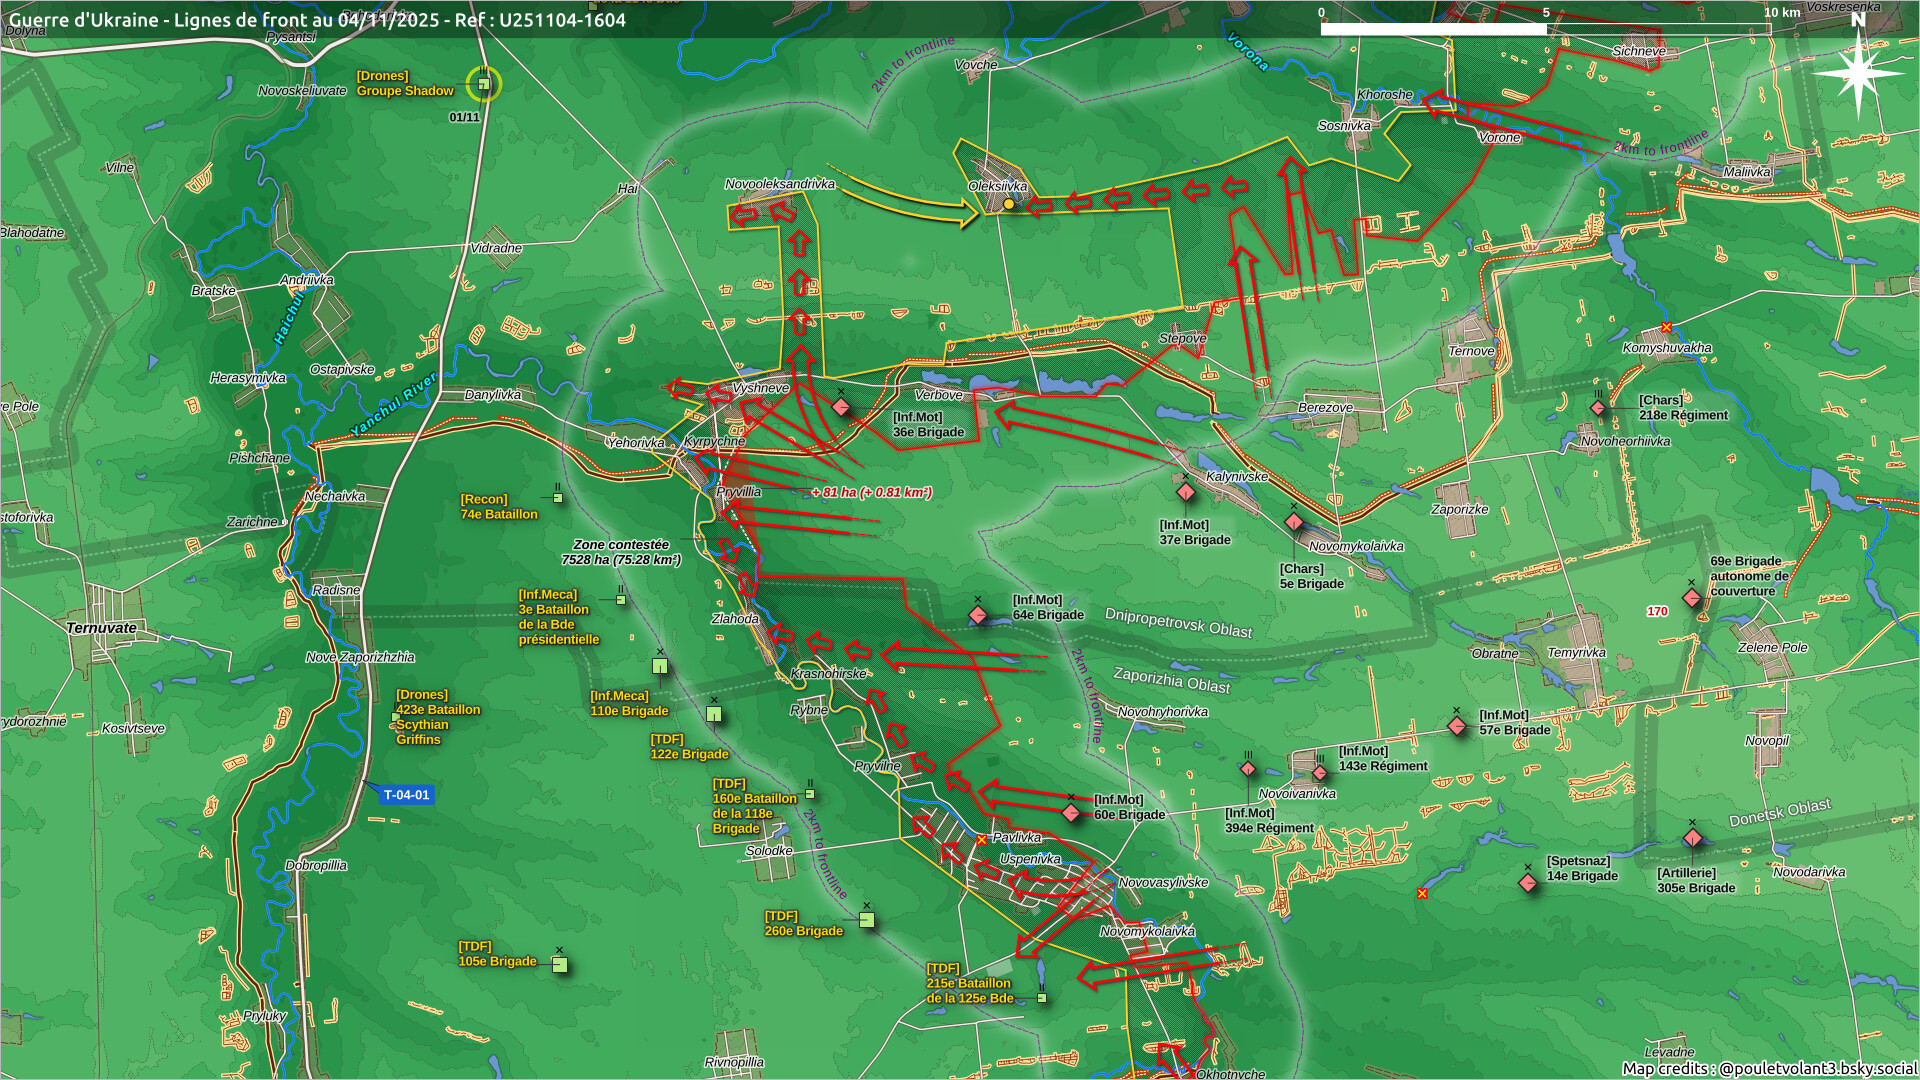This screenshot has width=1920, height=1080.
Task: Click the Groupe Shadow drone unit marker
Action: coord(484,84)
